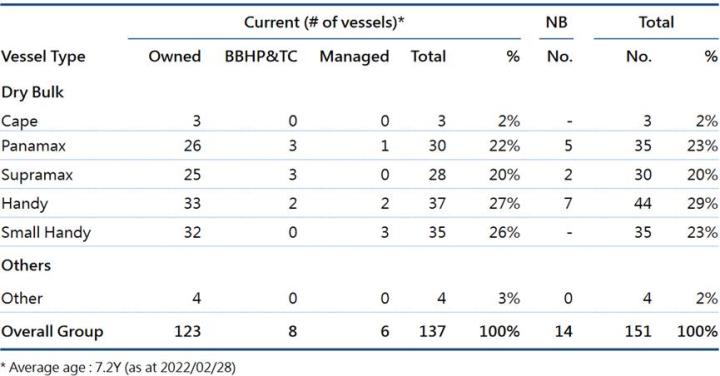Select Overall Group owned value 123

187,331
